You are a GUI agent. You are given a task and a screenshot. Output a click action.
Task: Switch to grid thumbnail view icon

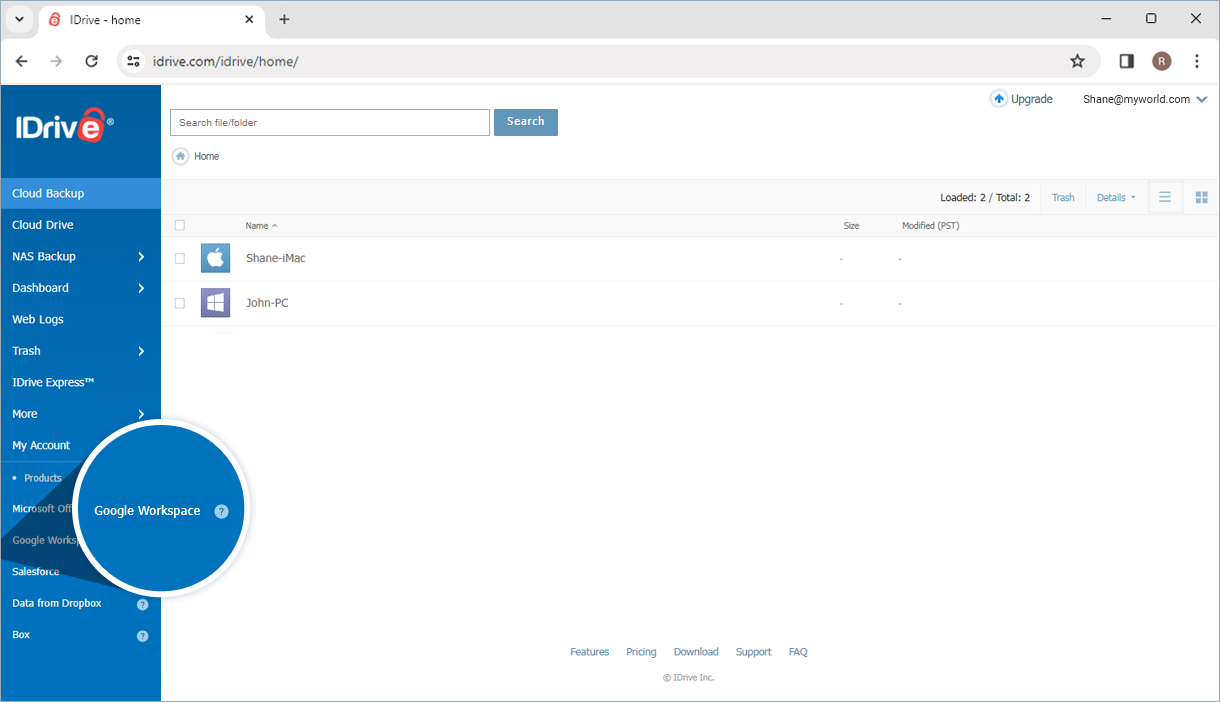point(1202,197)
